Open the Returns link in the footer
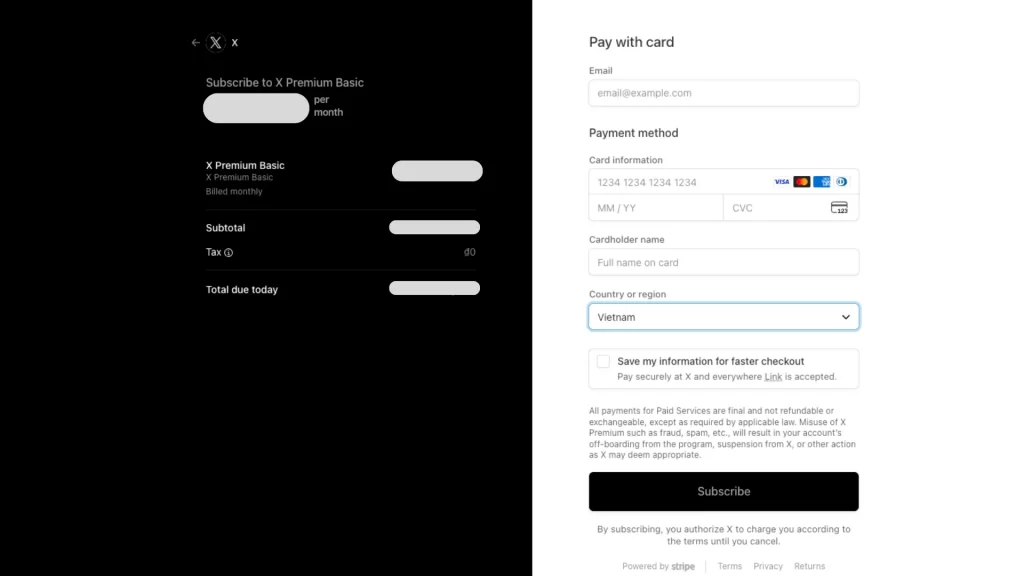Screen dimensions: 1024x576 tap(809, 566)
